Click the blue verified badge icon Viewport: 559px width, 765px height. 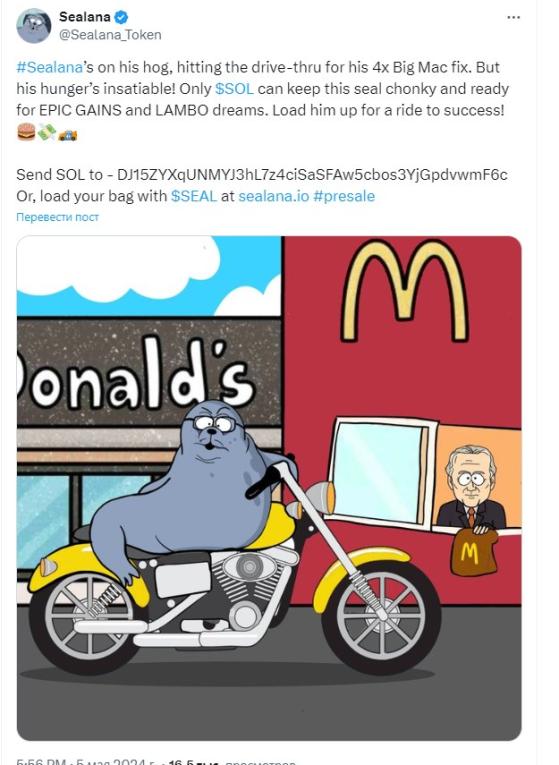click(121, 17)
